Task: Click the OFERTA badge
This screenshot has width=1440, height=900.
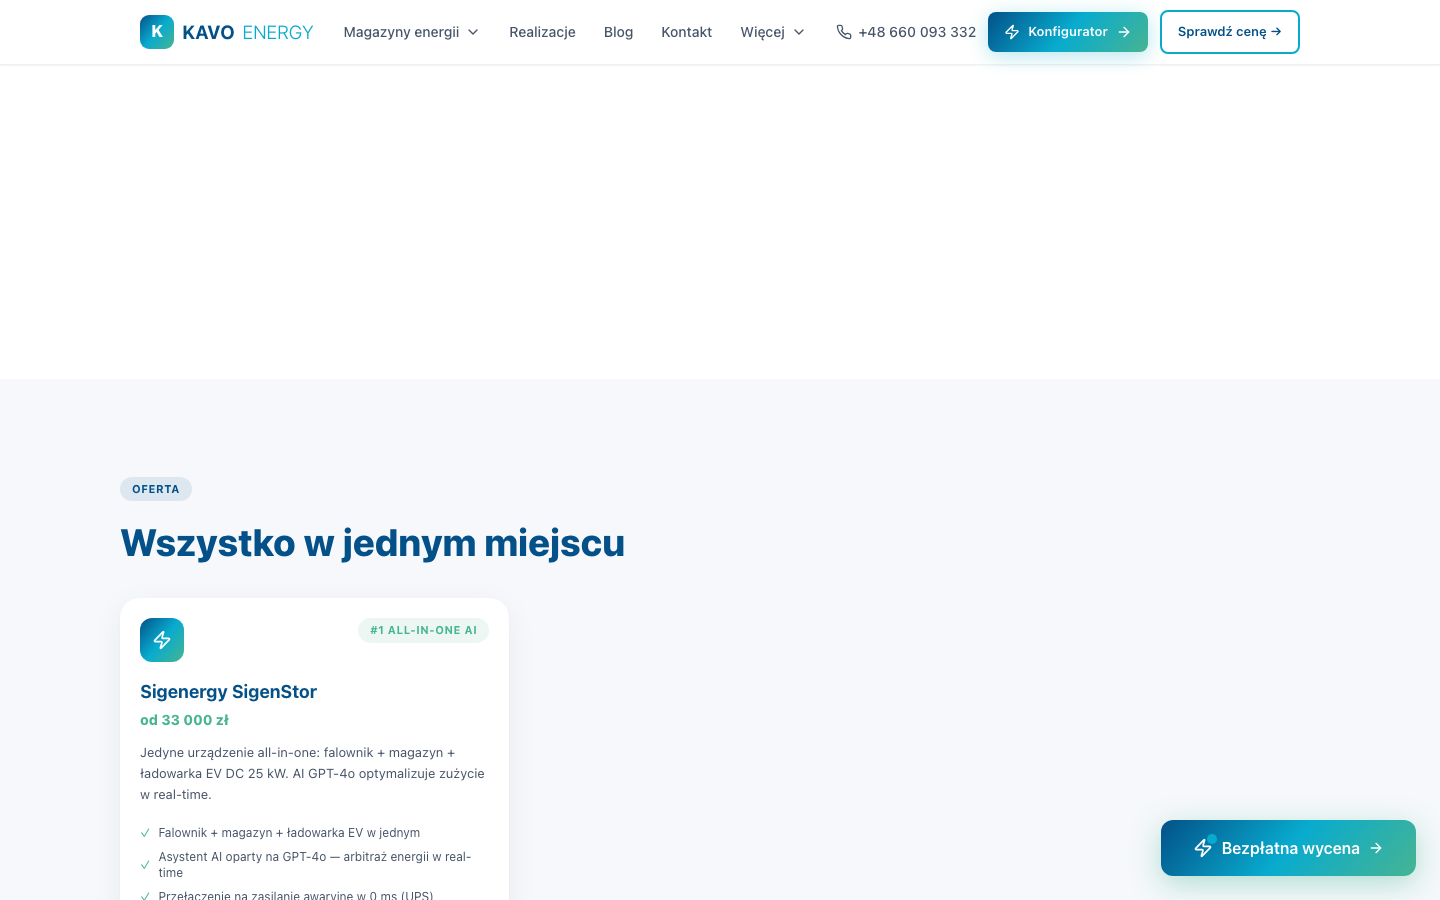Action: point(156,489)
